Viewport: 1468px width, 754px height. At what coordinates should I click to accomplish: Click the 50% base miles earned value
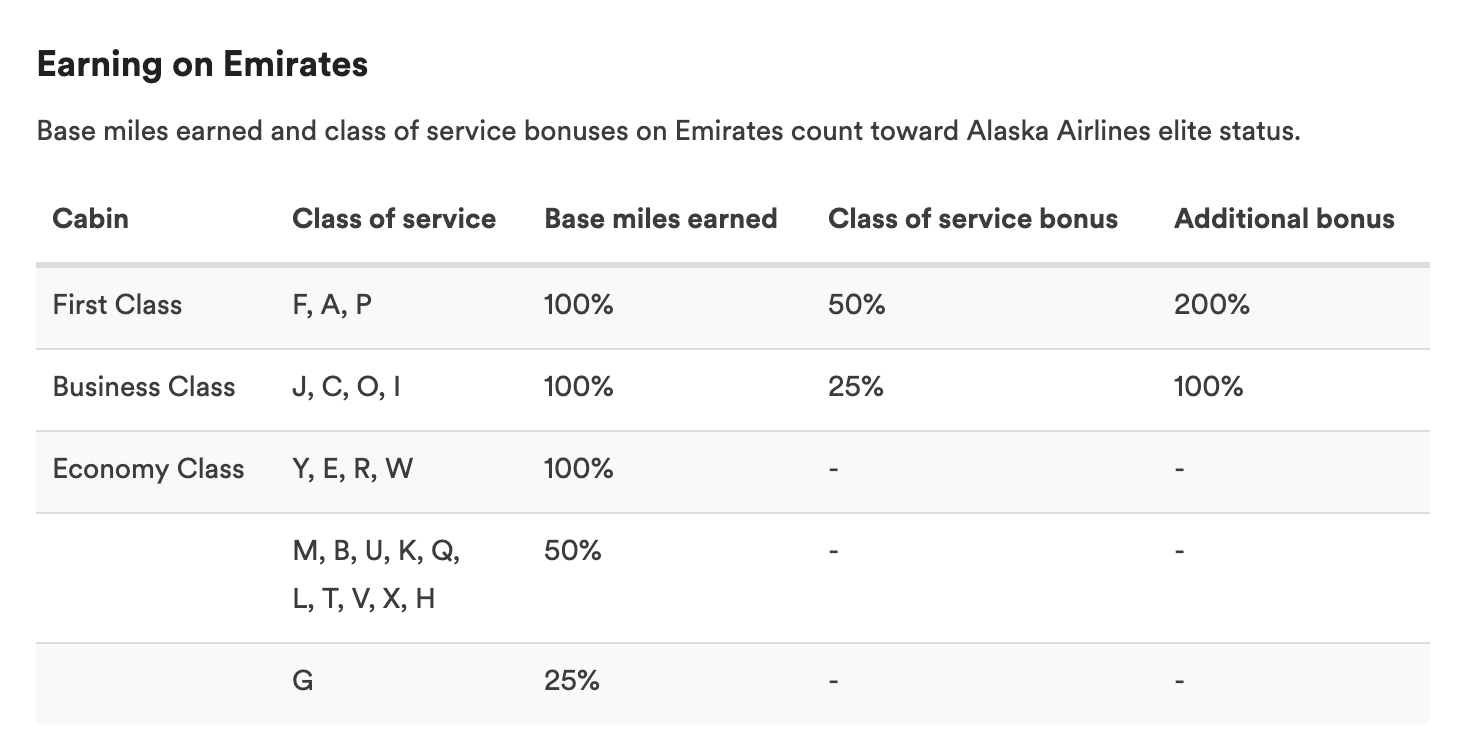click(572, 551)
